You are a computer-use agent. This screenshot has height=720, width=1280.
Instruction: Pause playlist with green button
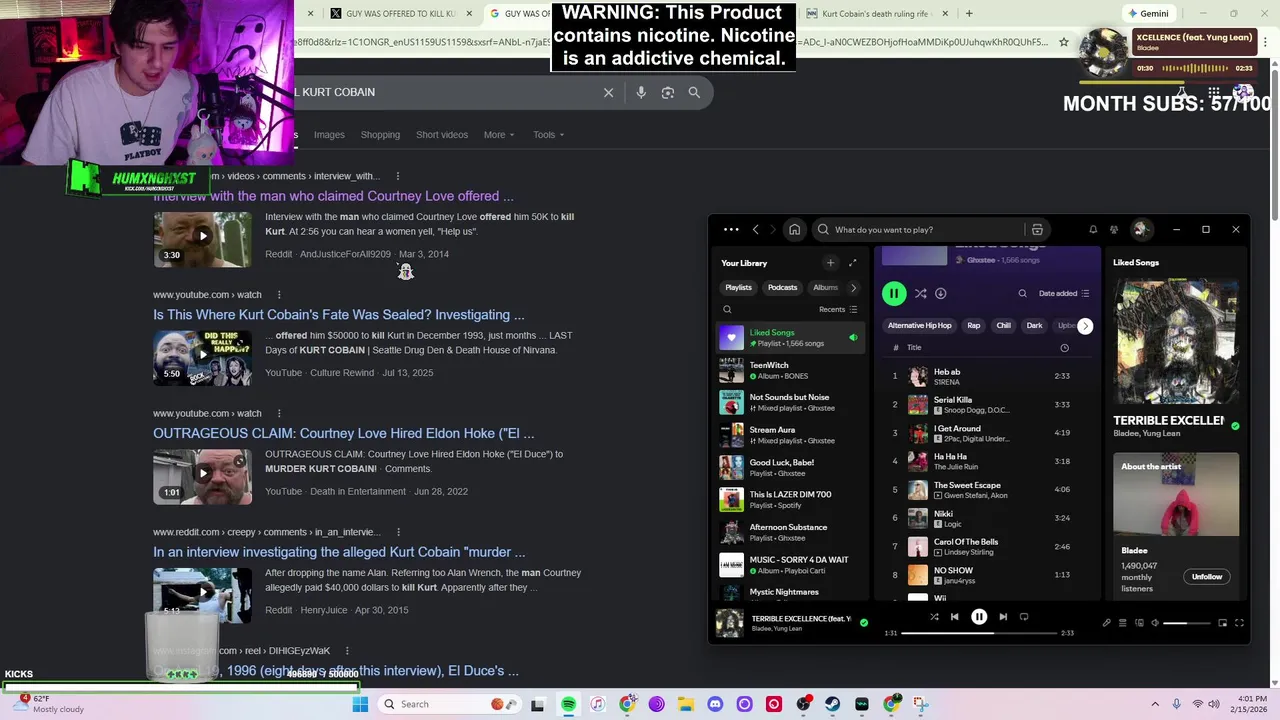tap(894, 293)
